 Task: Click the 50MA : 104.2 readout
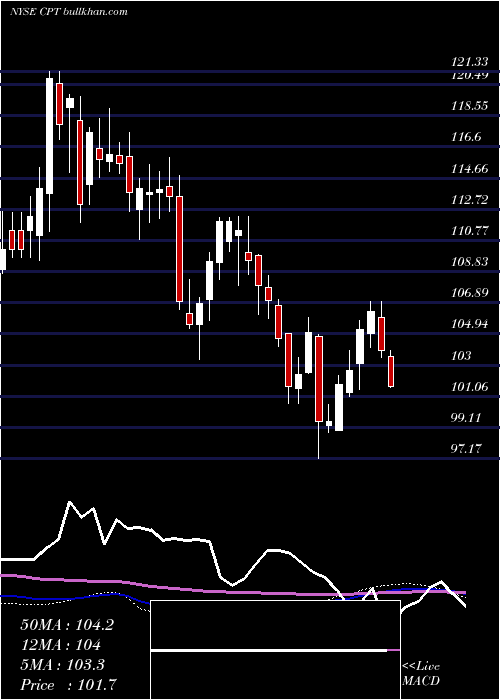coord(67,625)
